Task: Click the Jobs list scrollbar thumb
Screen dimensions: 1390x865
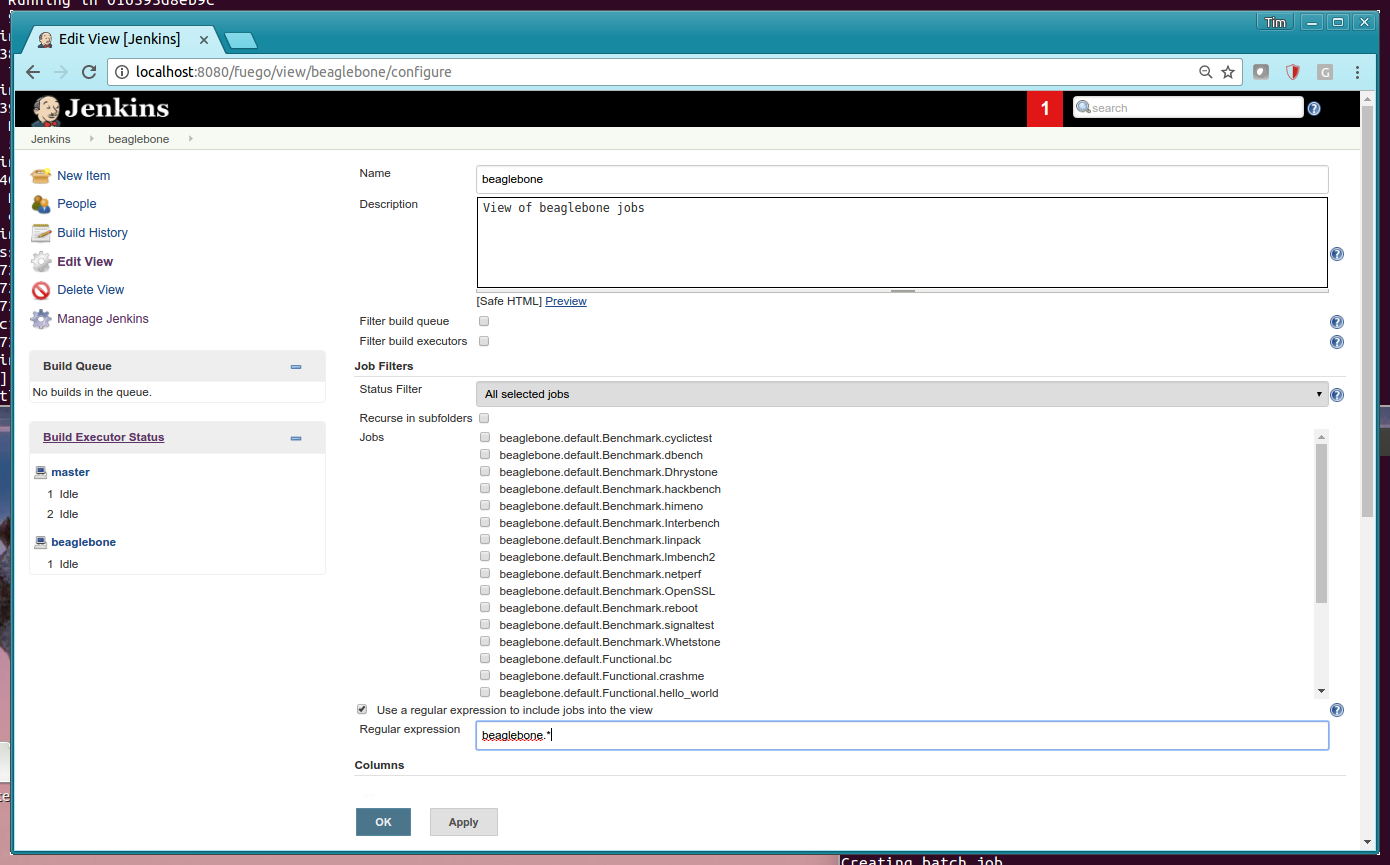Action: click(1321, 523)
